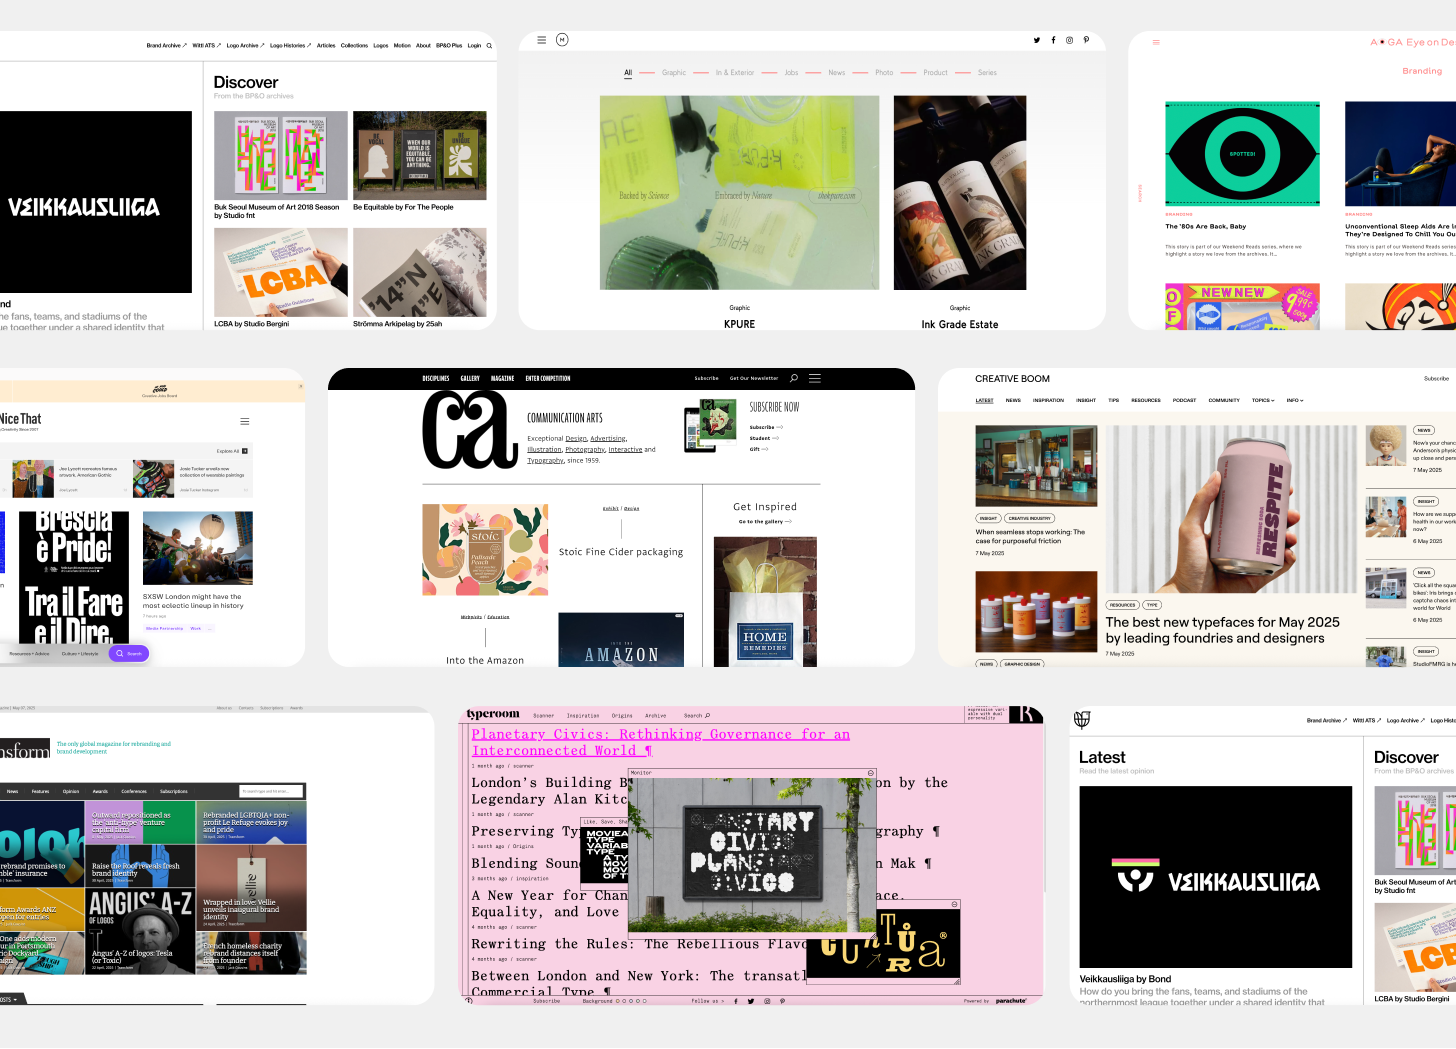This screenshot has height=1049, width=1456.
Task: Click Get Our Newsletter on Communication Arts
Action: pyautogui.click(x=754, y=378)
